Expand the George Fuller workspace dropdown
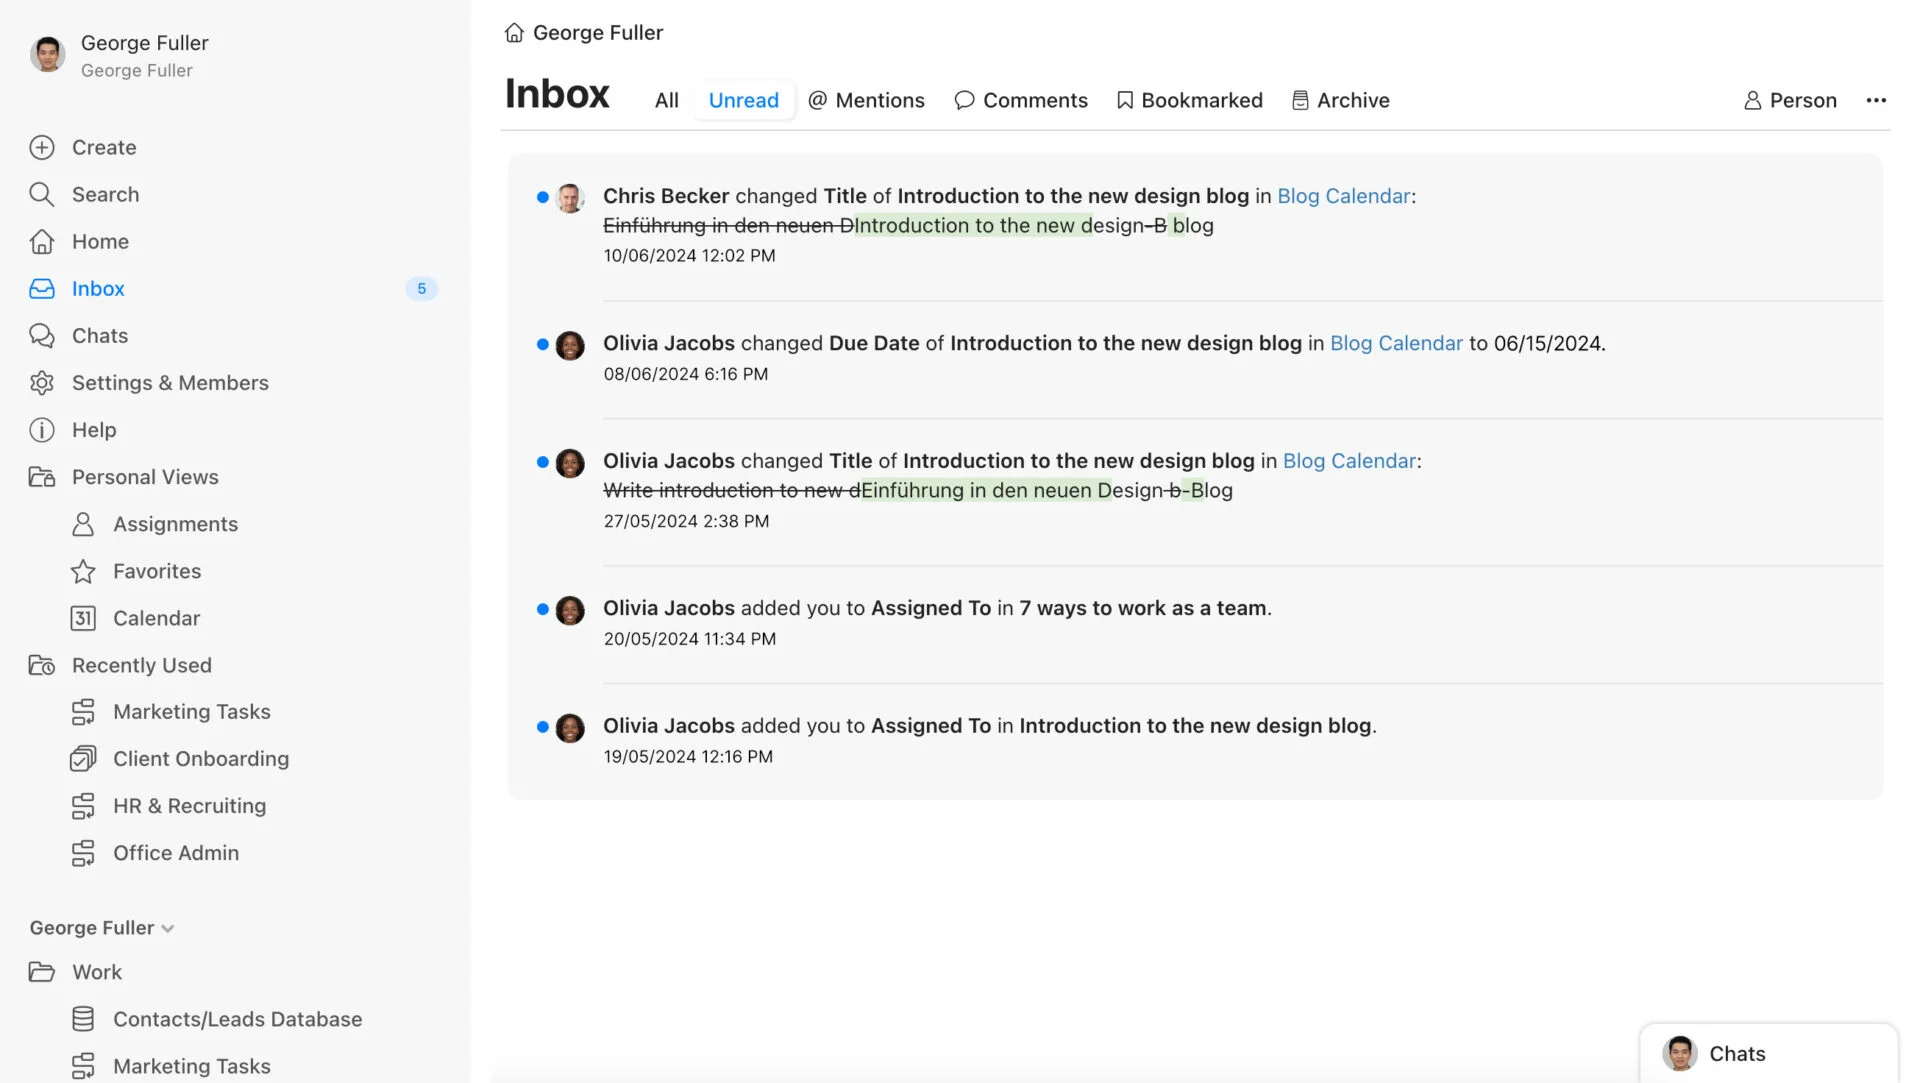1920x1083 pixels. click(x=167, y=929)
